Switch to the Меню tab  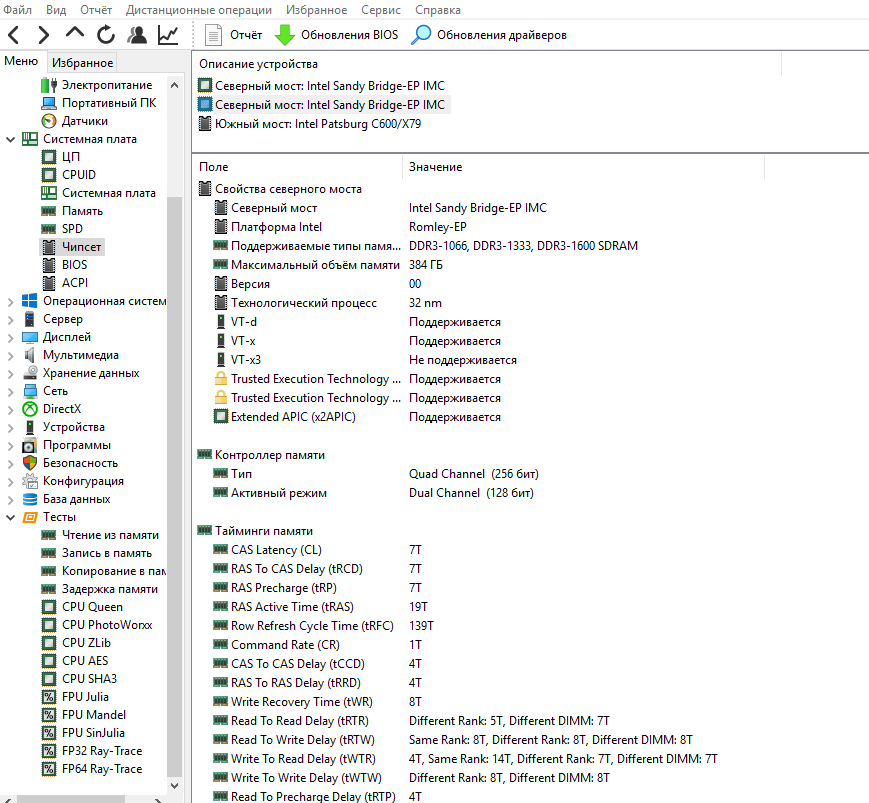point(21,61)
